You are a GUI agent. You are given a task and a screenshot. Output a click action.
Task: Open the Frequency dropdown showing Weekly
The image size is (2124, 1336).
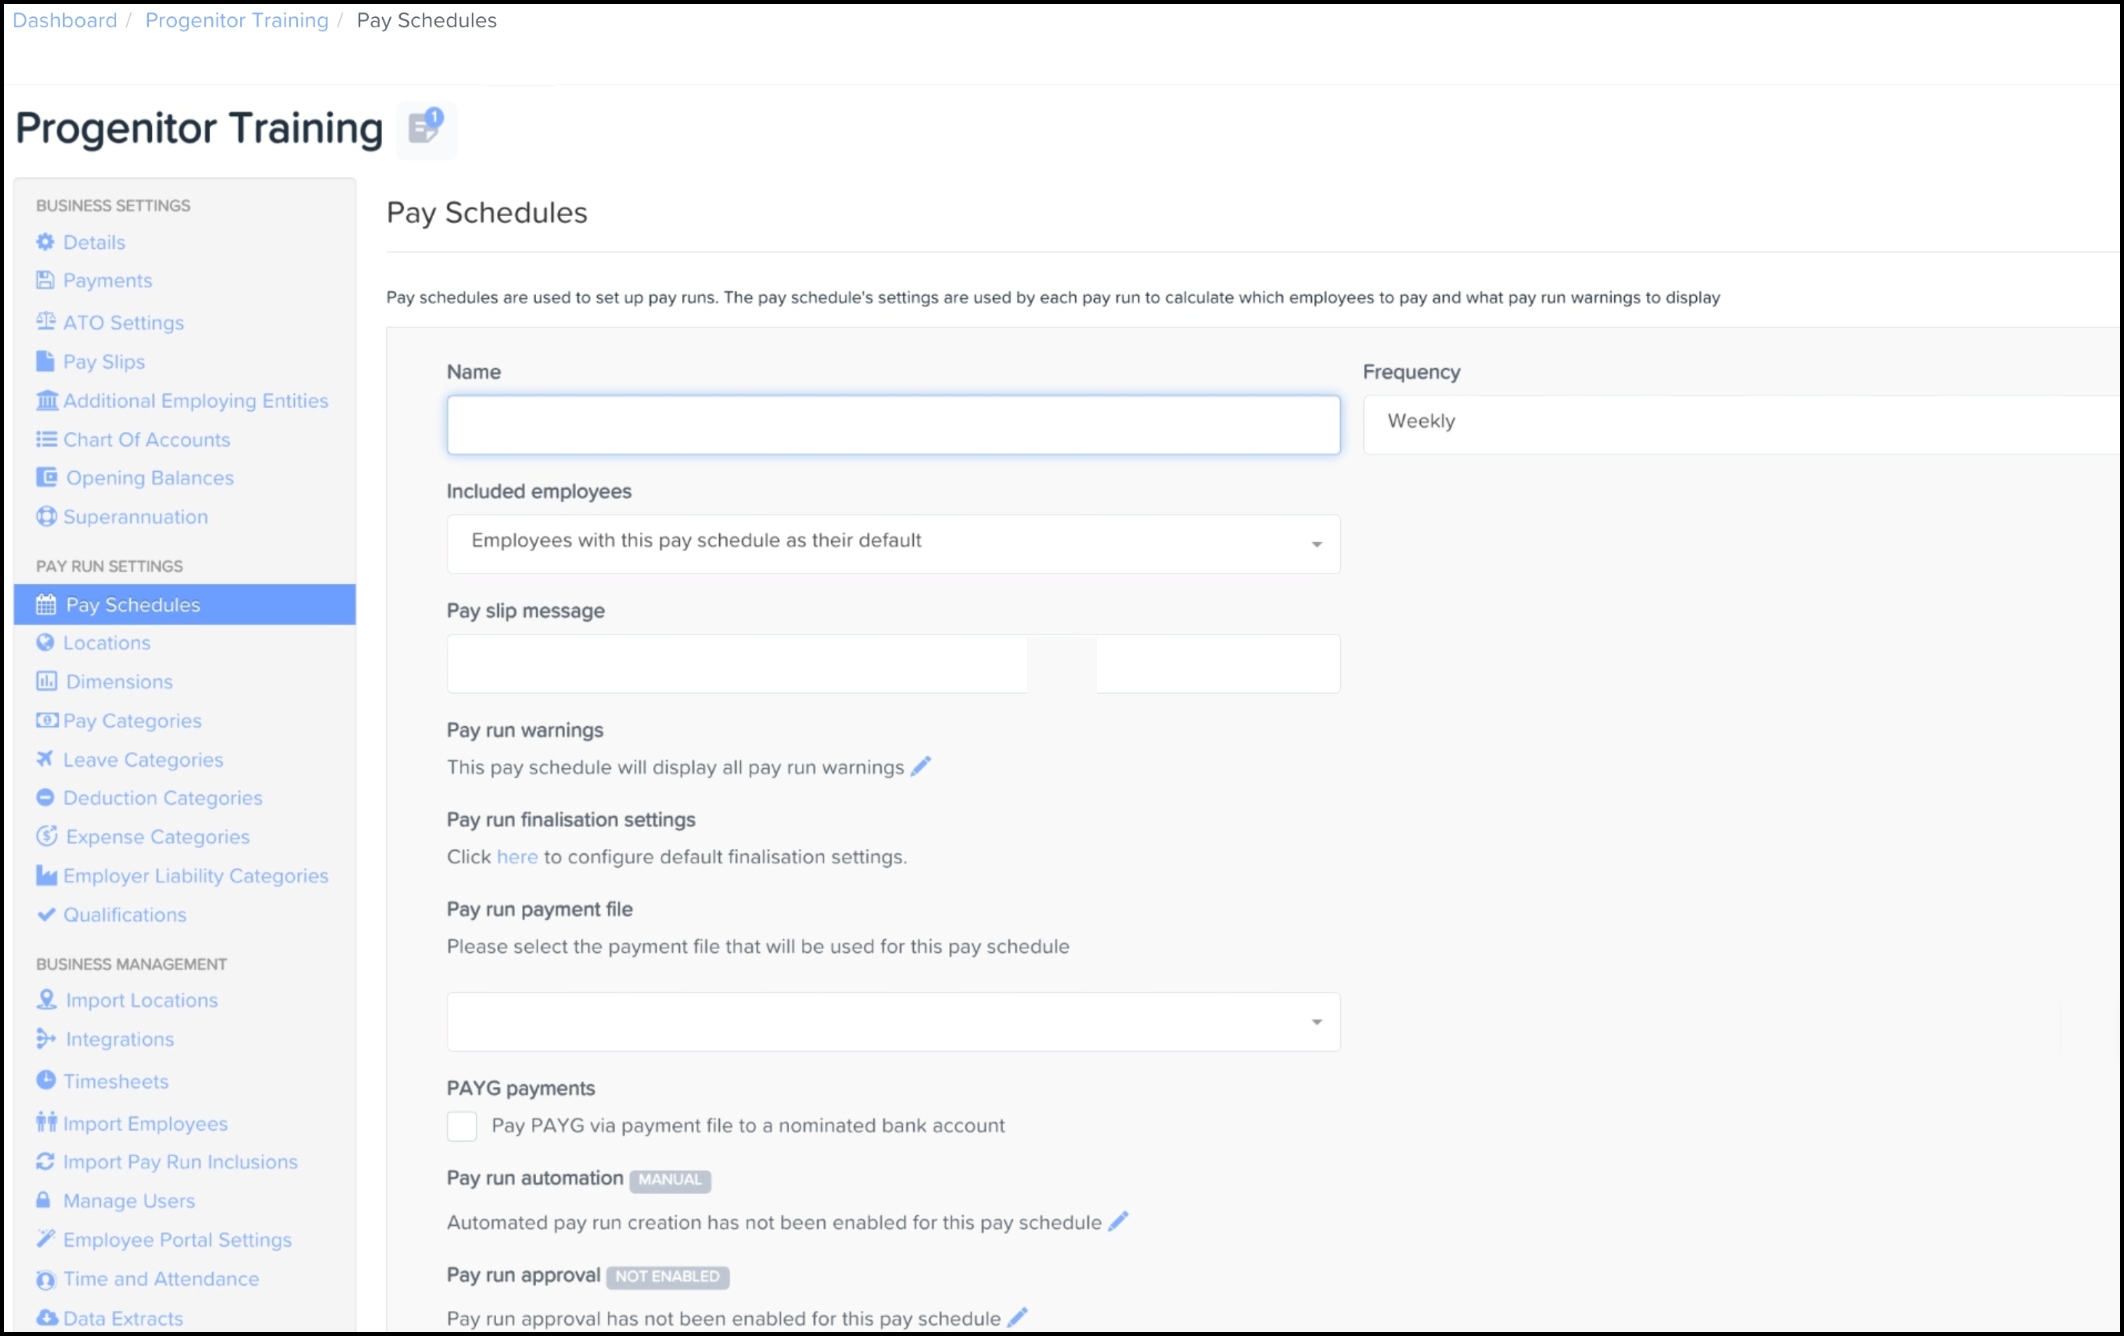click(1740, 423)
